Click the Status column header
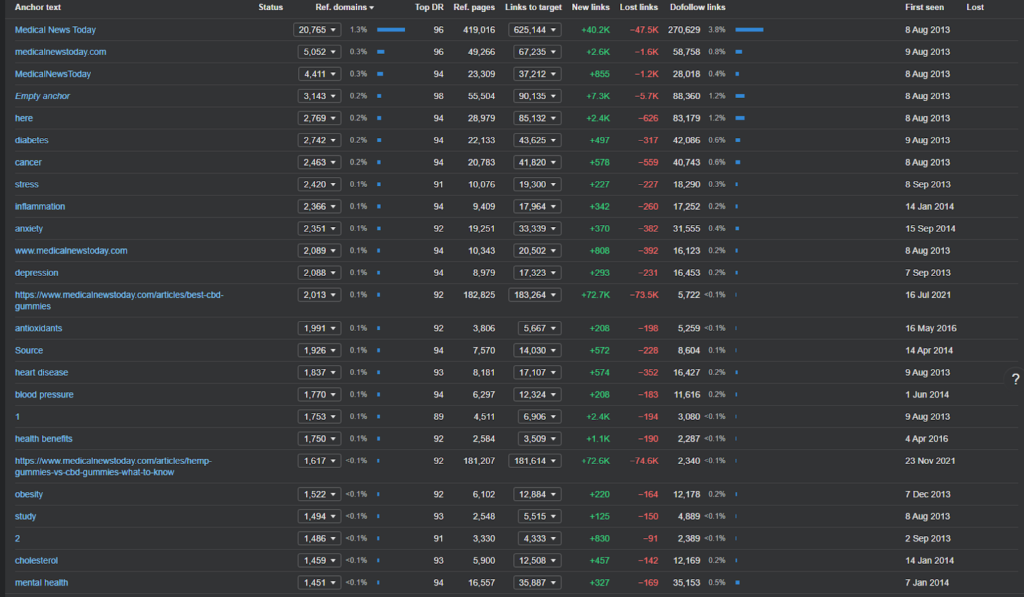The height and width of the screenshot is (597, 1024). [270, 7]
